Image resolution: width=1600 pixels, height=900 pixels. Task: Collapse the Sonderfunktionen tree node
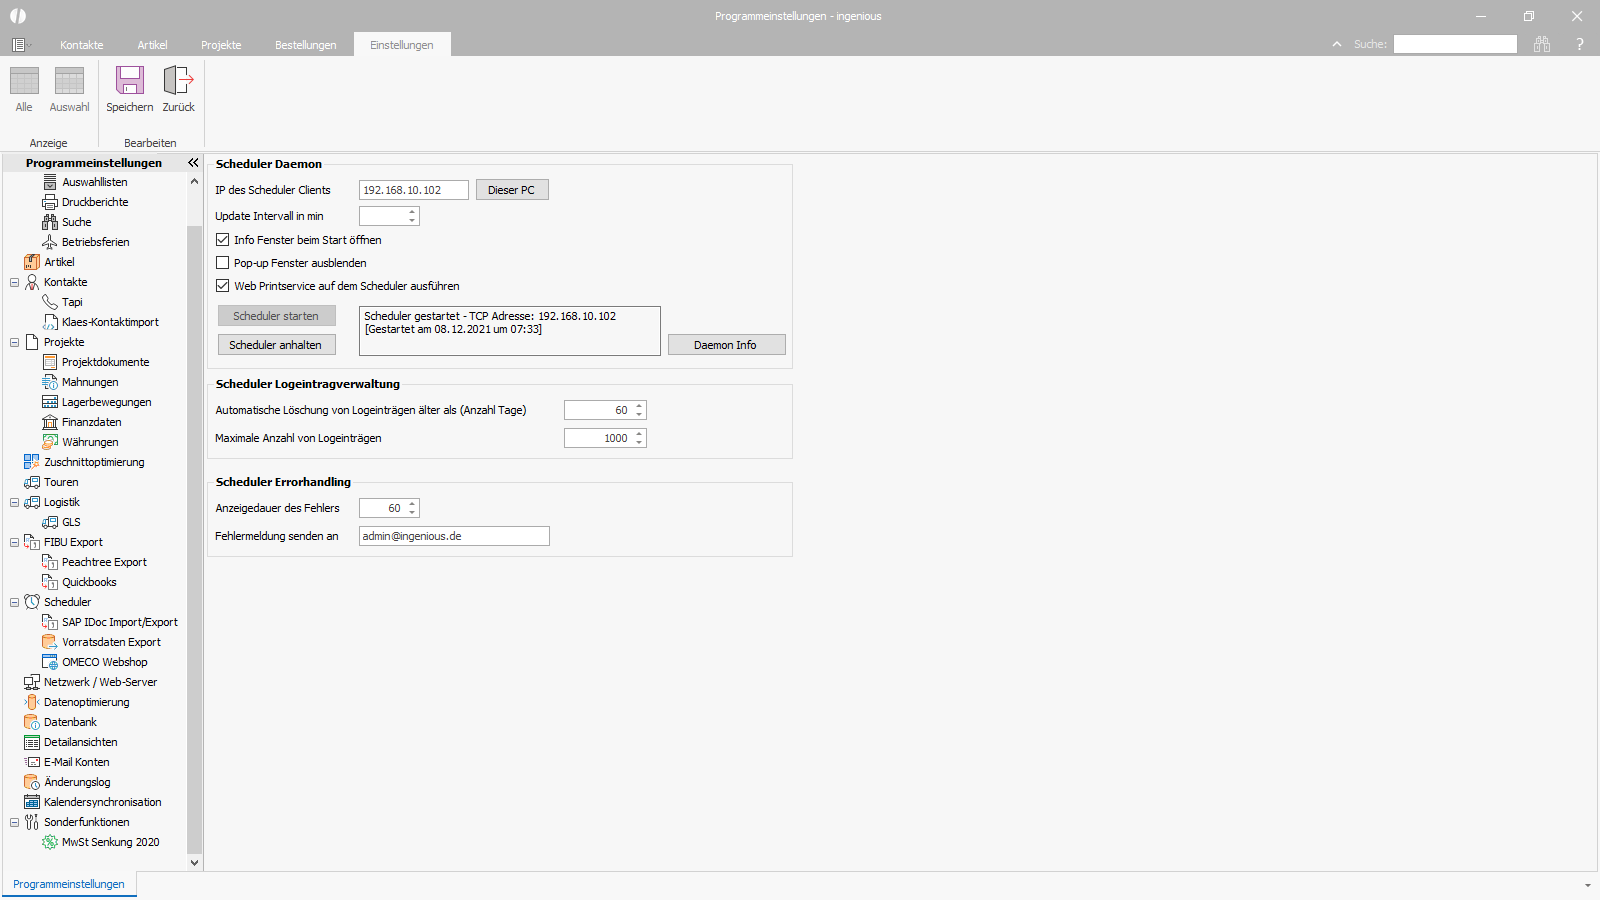[x=15, y=822]
